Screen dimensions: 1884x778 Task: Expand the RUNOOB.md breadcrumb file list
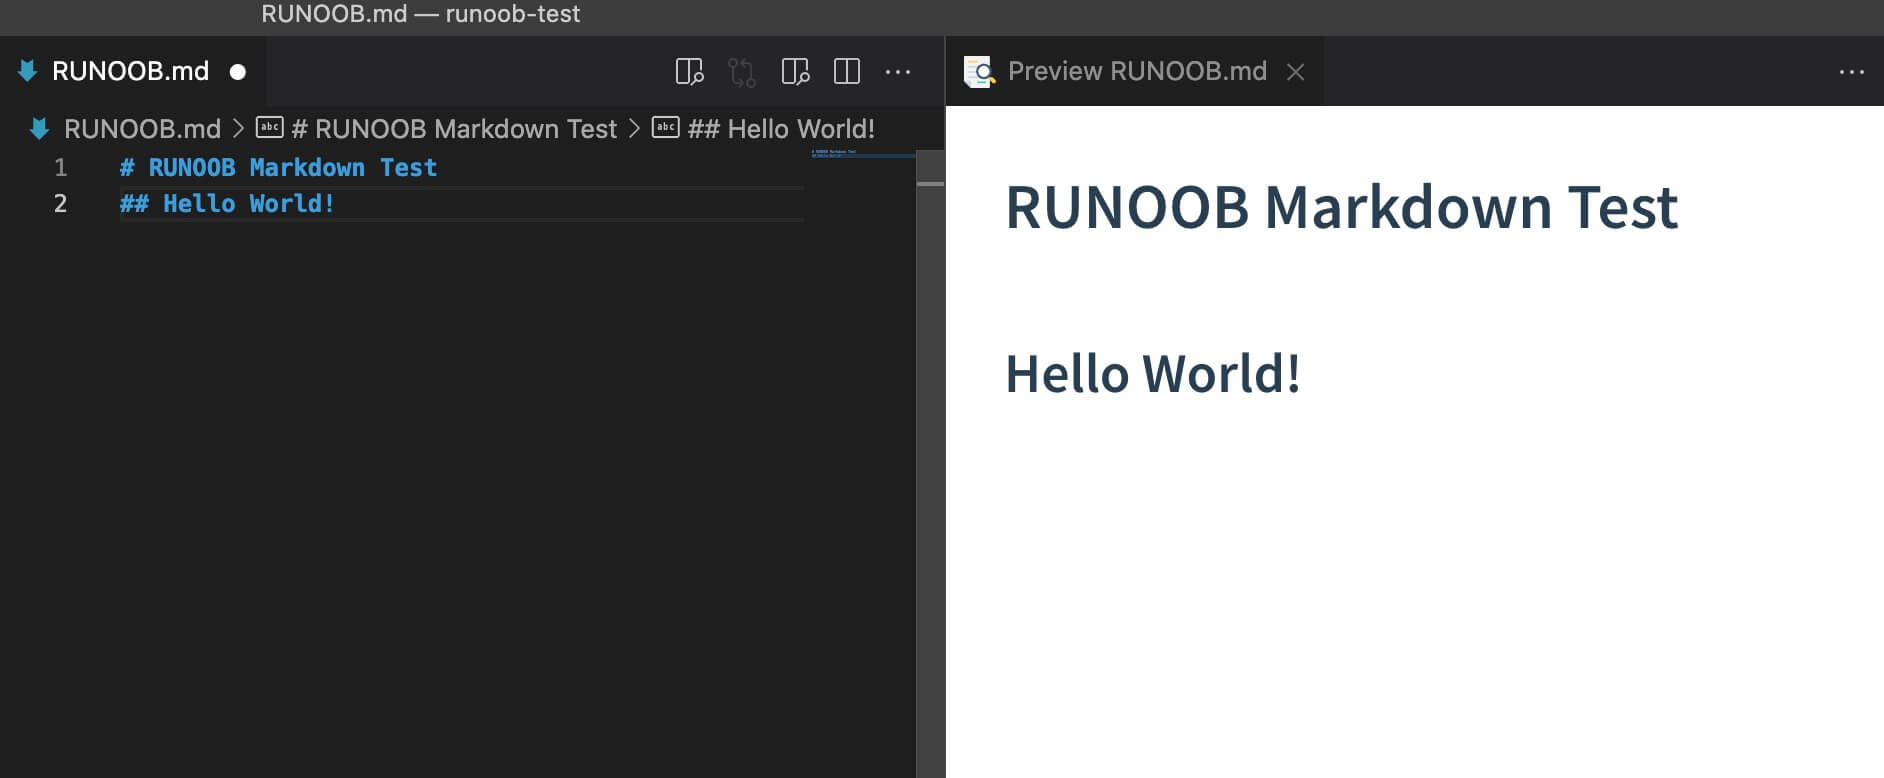click(142, 129)
